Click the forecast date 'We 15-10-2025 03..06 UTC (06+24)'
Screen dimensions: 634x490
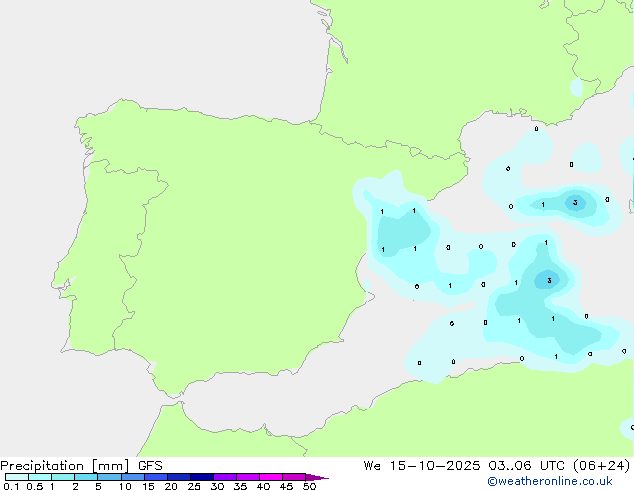pyautogui.click(x=497, y=466)
